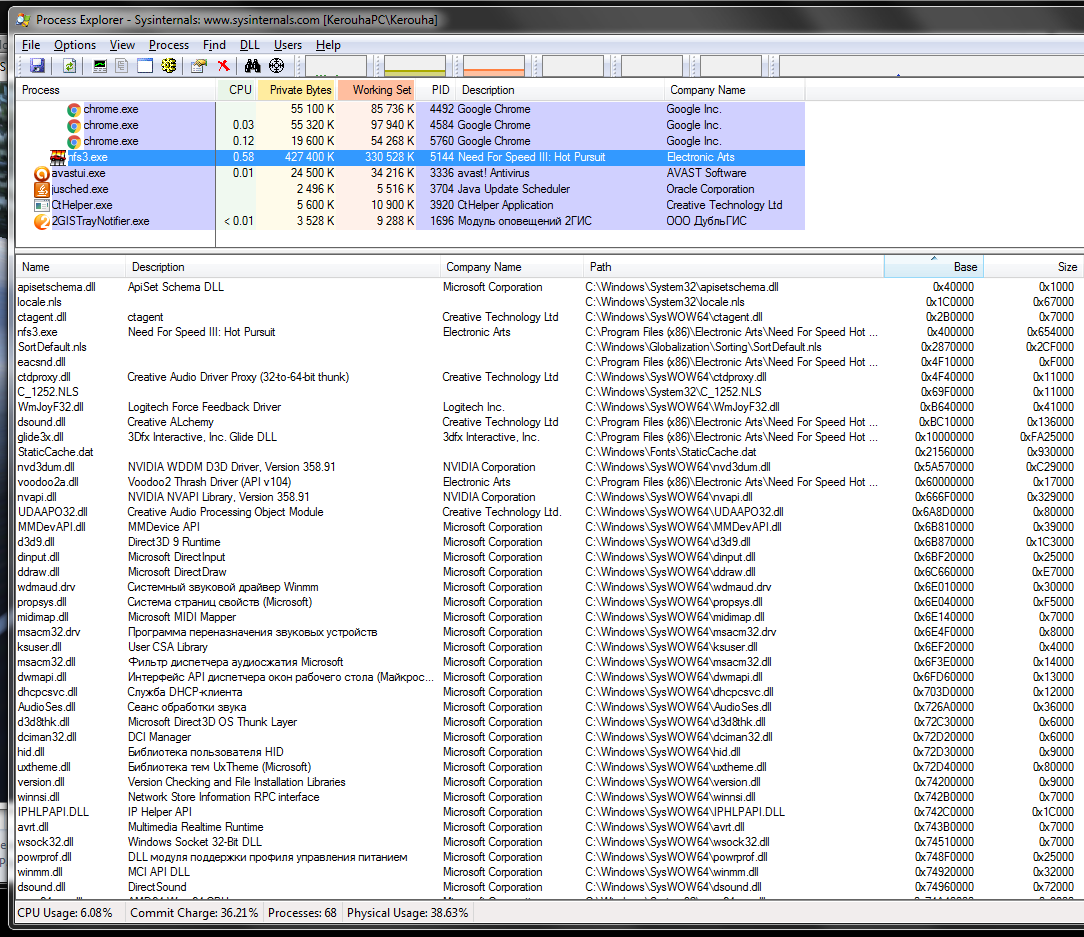The image size is (1084, 937).
Task: Select the nfs3.exe process row
Action: tap(88, 157)
